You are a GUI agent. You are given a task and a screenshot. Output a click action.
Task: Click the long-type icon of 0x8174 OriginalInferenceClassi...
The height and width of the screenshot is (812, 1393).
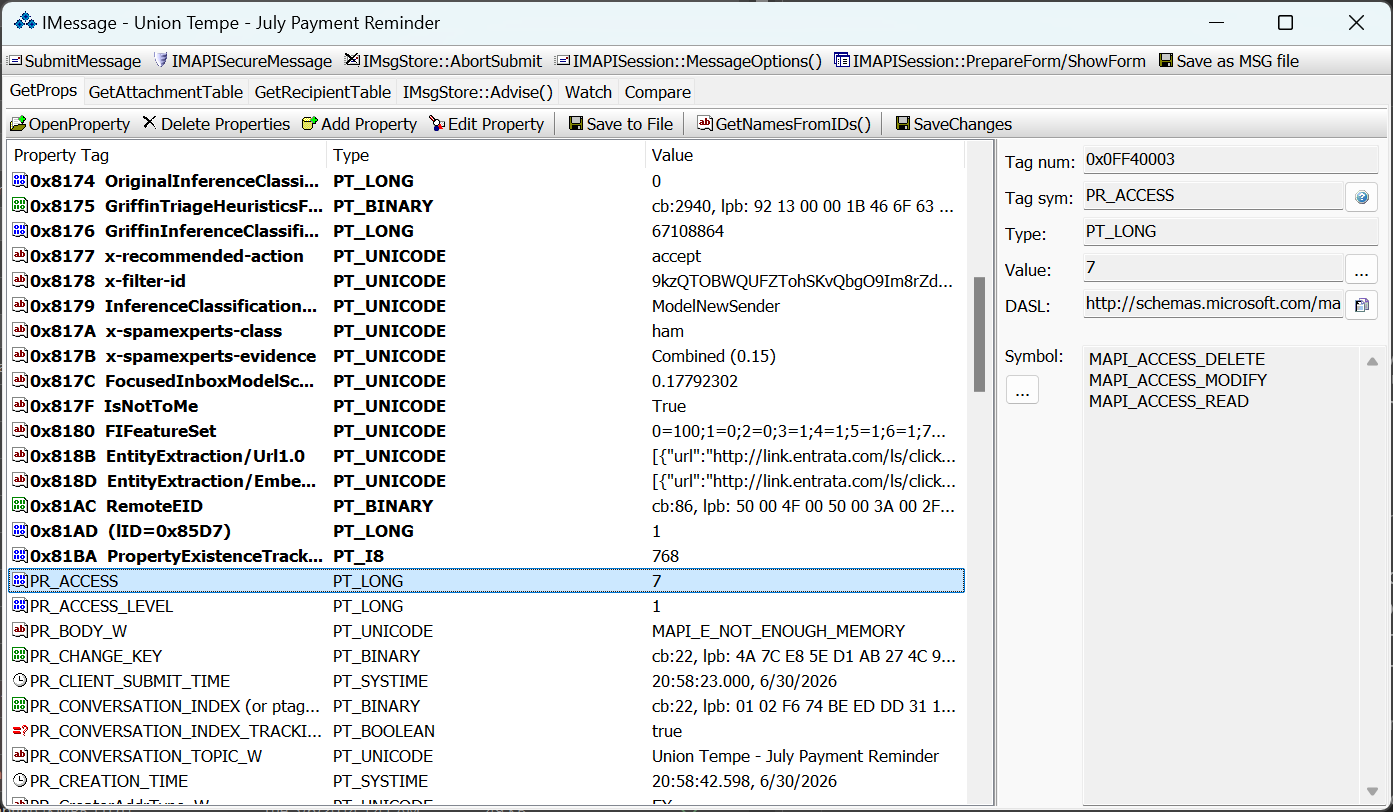tap(19, 181)
